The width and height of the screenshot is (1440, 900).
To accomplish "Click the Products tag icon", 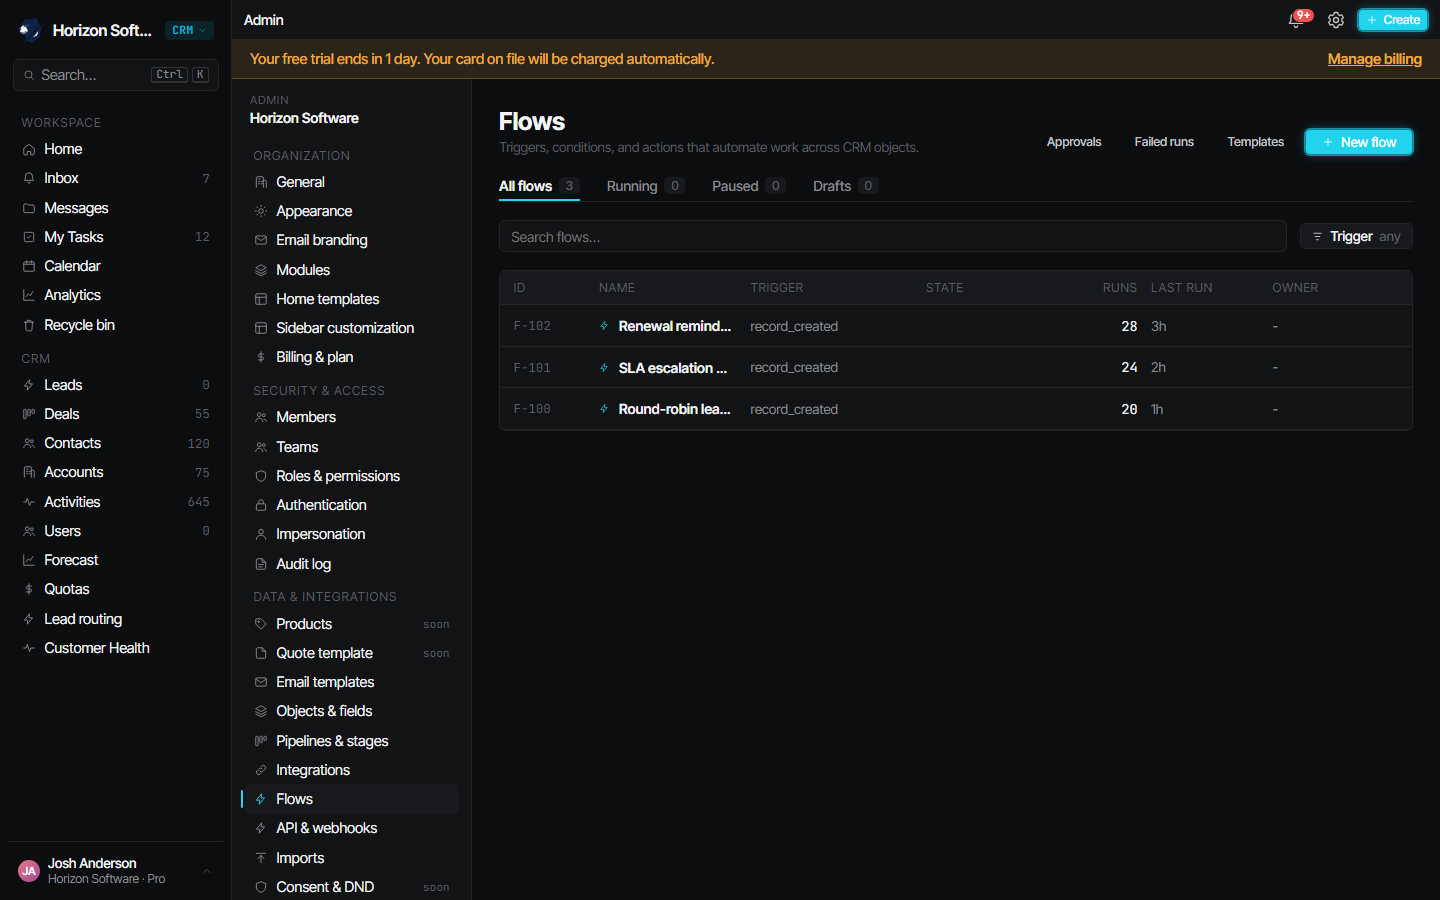I will click(x=261, y=624).
